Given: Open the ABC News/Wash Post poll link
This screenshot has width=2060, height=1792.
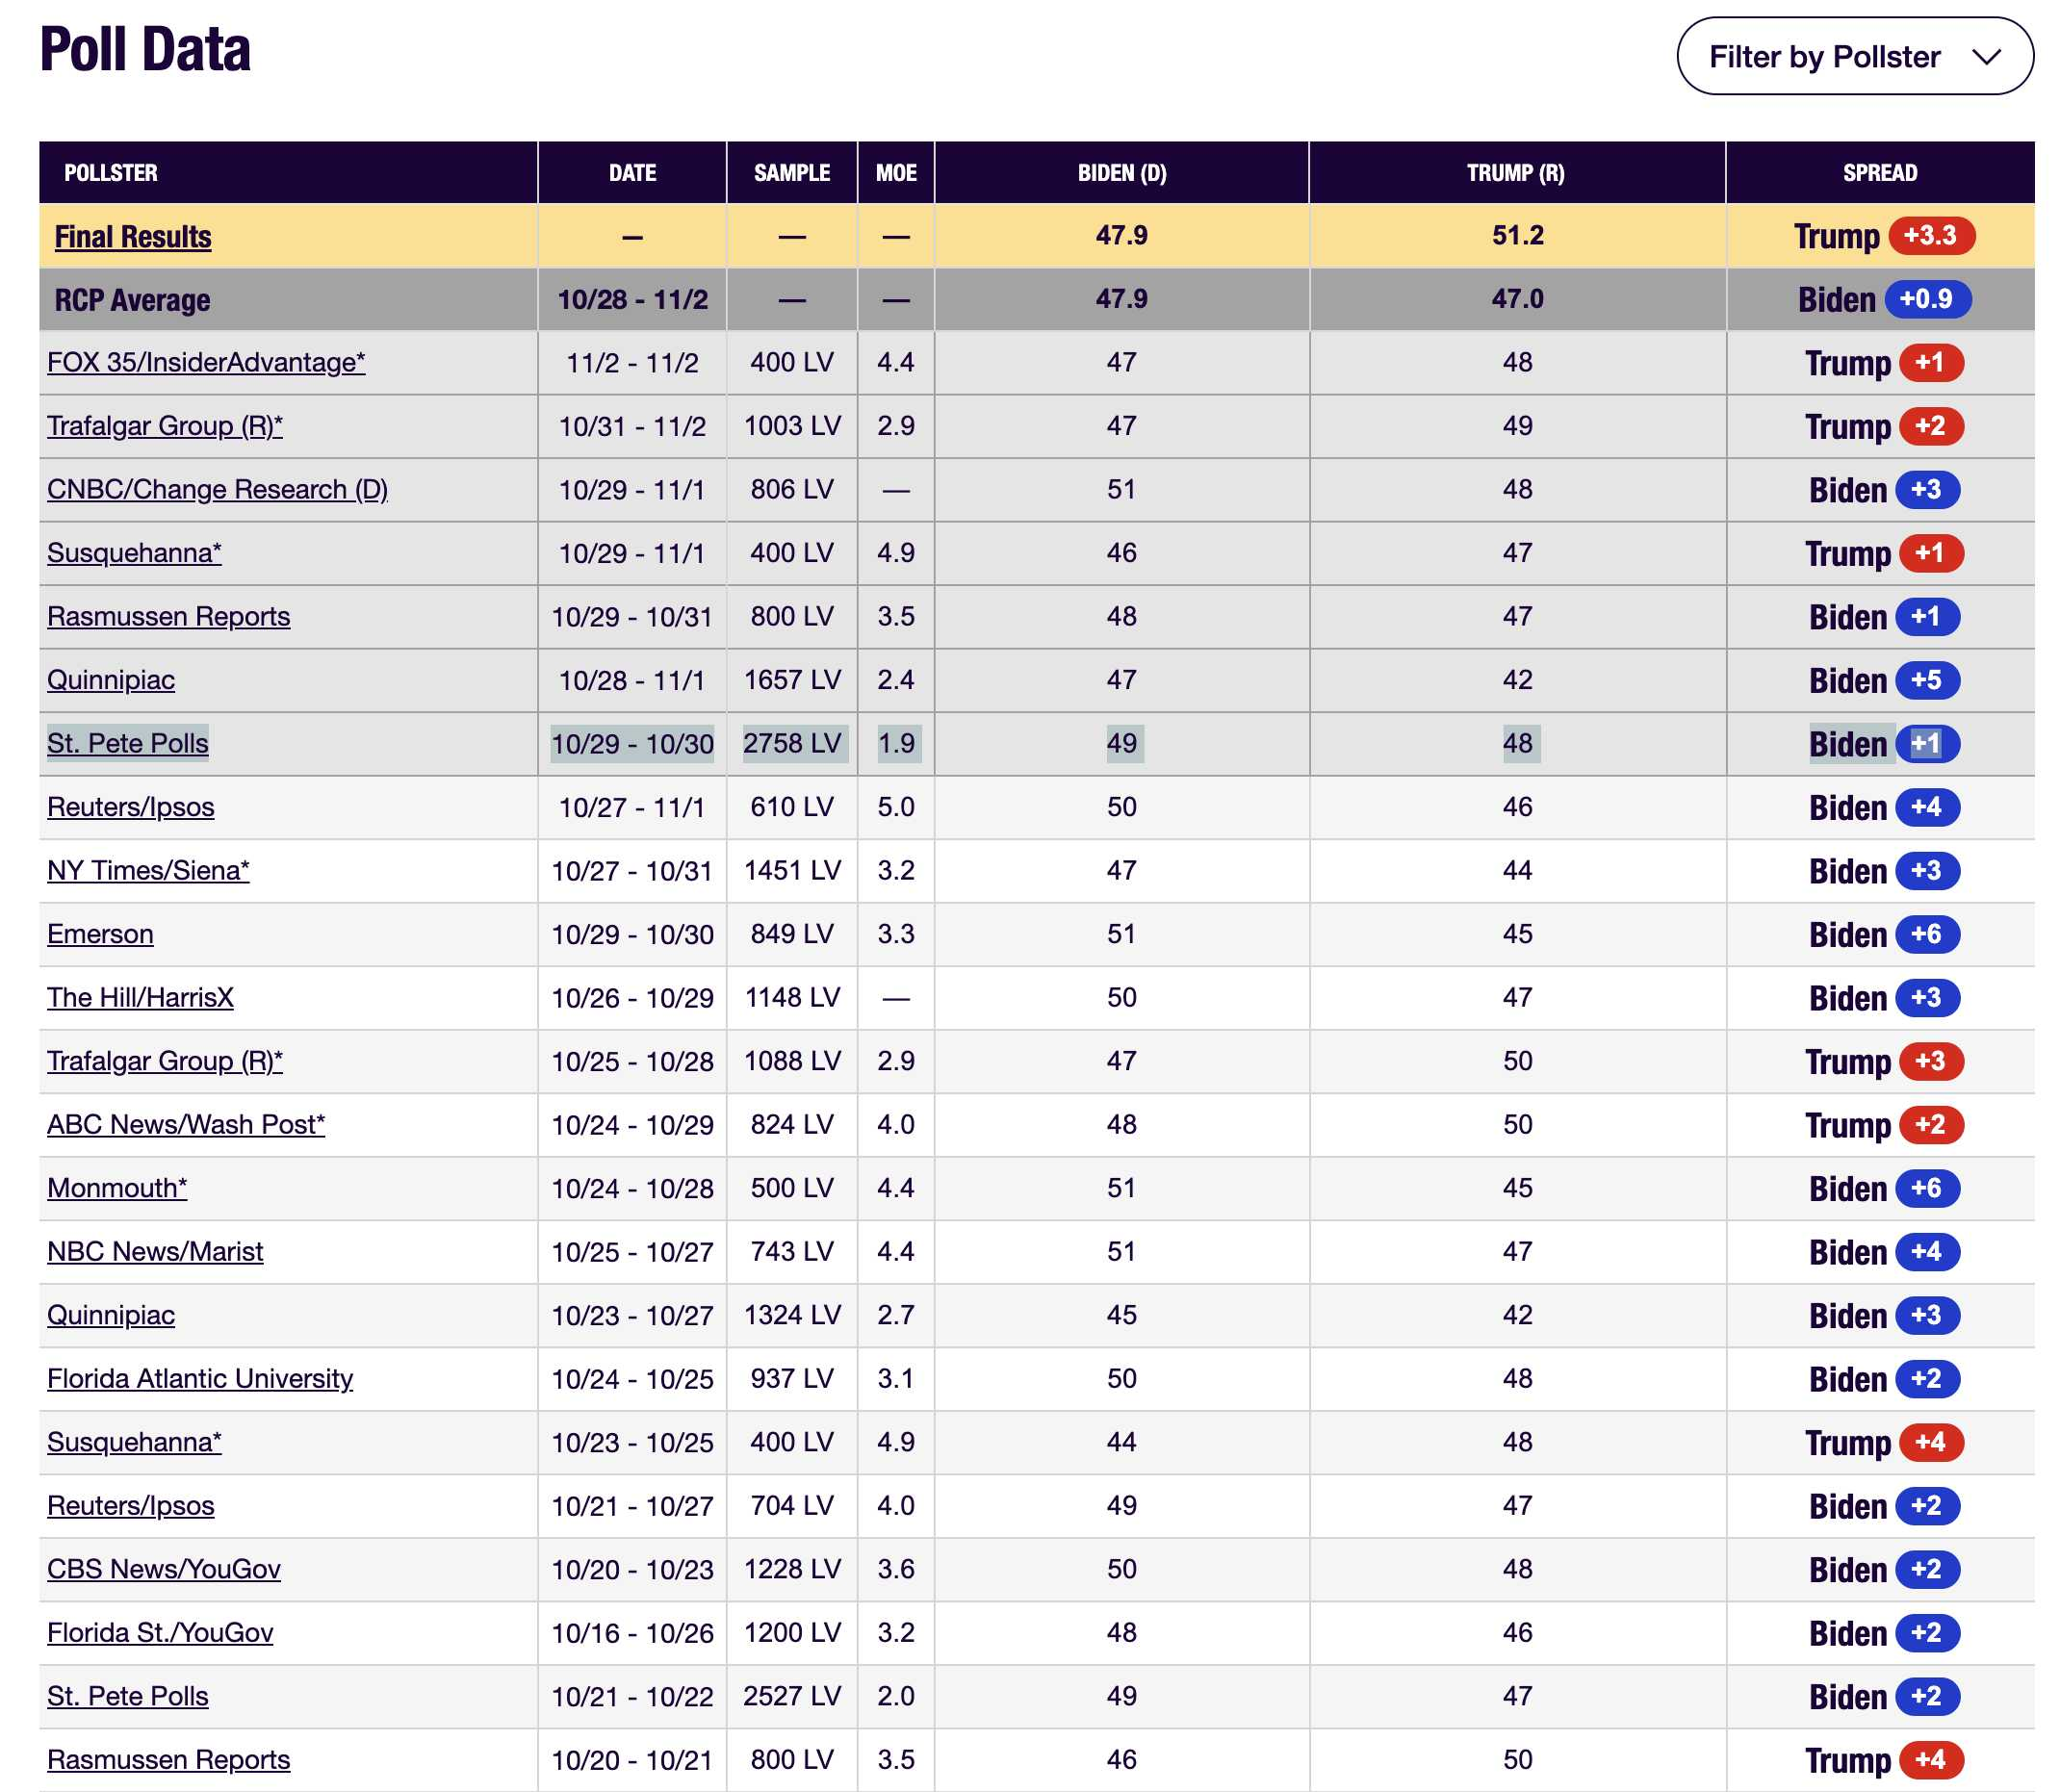Looking at the screenshot, I should tap(186, 1124).
